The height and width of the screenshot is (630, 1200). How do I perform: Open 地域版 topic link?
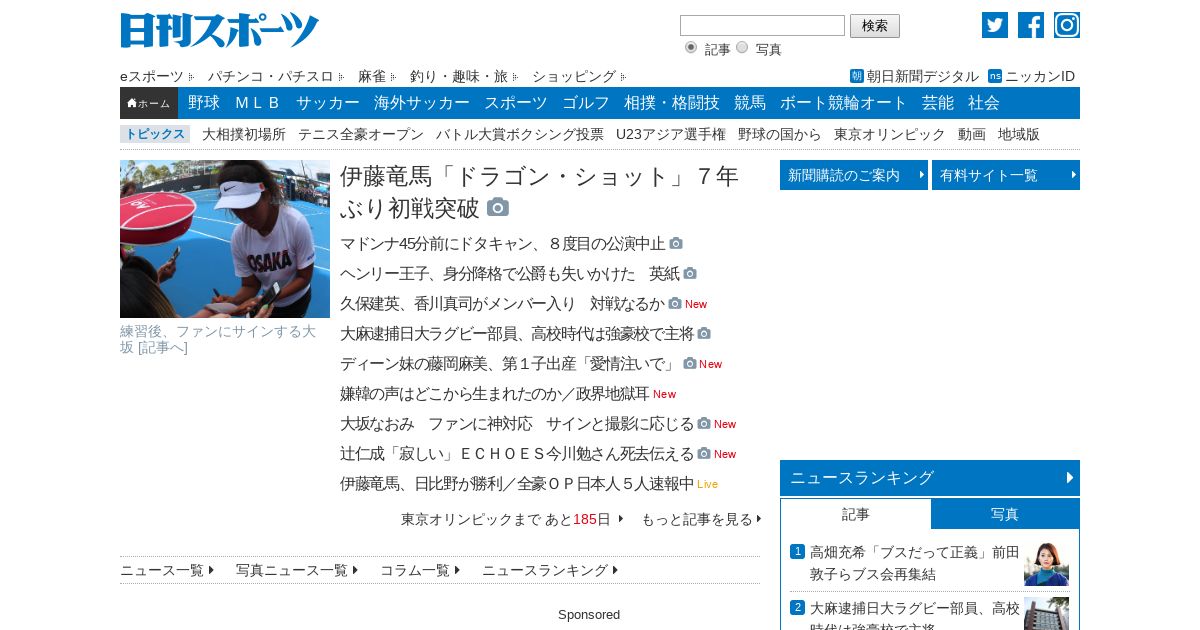(1019, 134)
